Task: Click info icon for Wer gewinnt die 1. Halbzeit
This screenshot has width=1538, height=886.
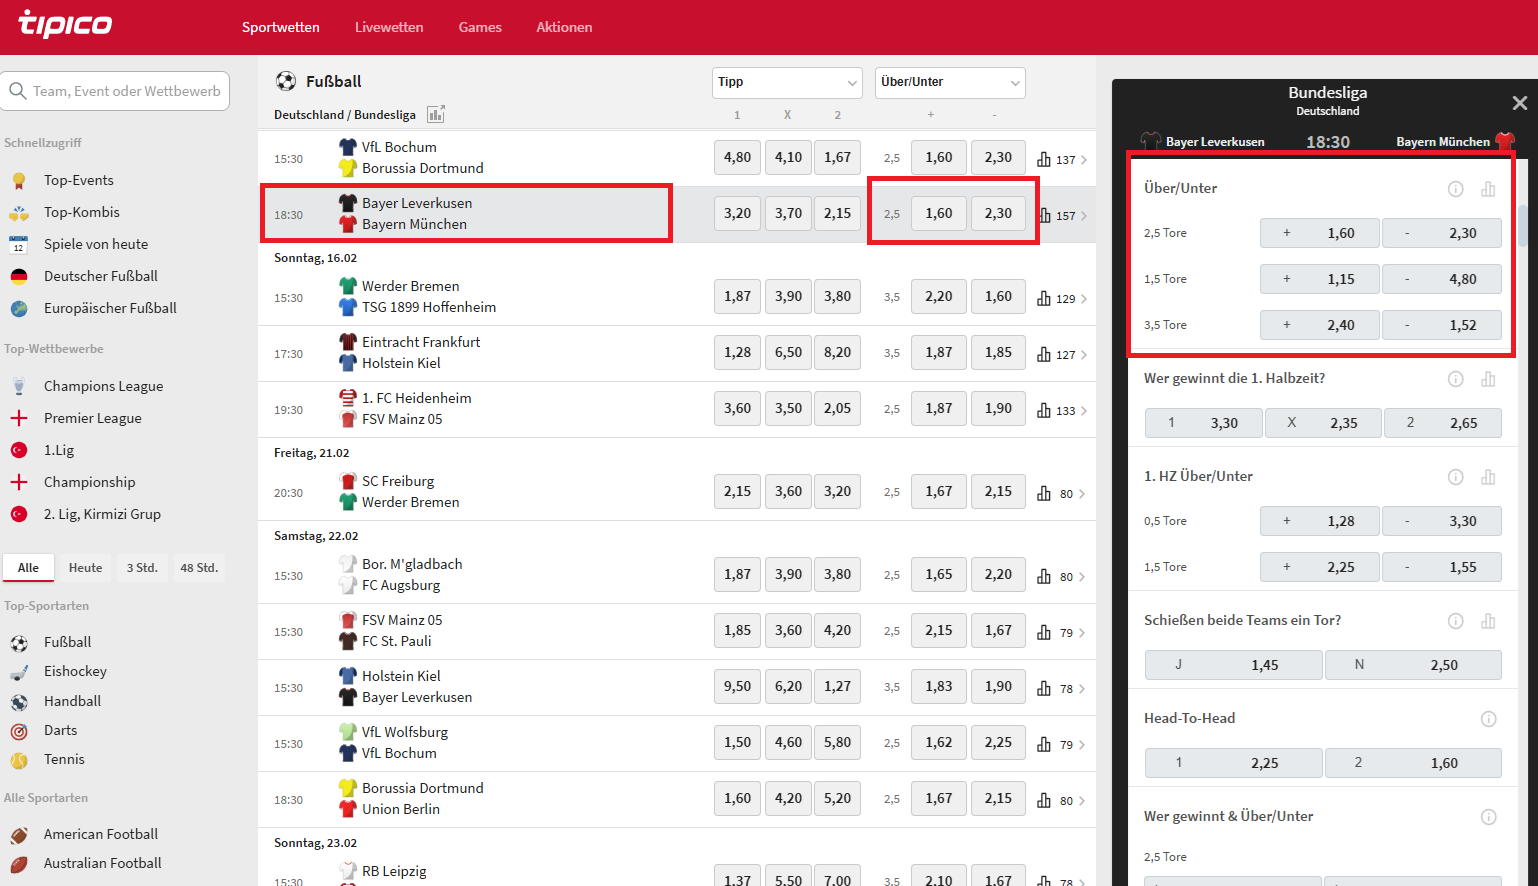Action: [x=1456, y=379]
